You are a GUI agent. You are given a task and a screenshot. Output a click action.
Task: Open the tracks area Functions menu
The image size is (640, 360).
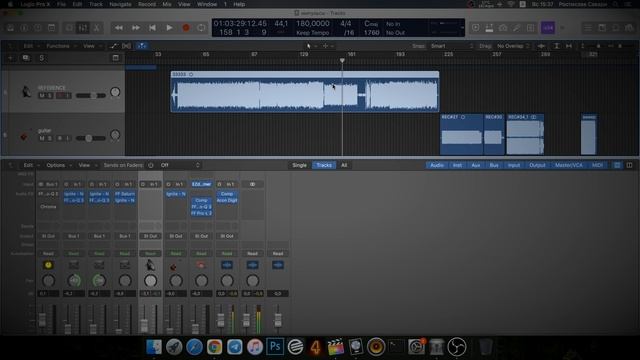tap(60, 46)
